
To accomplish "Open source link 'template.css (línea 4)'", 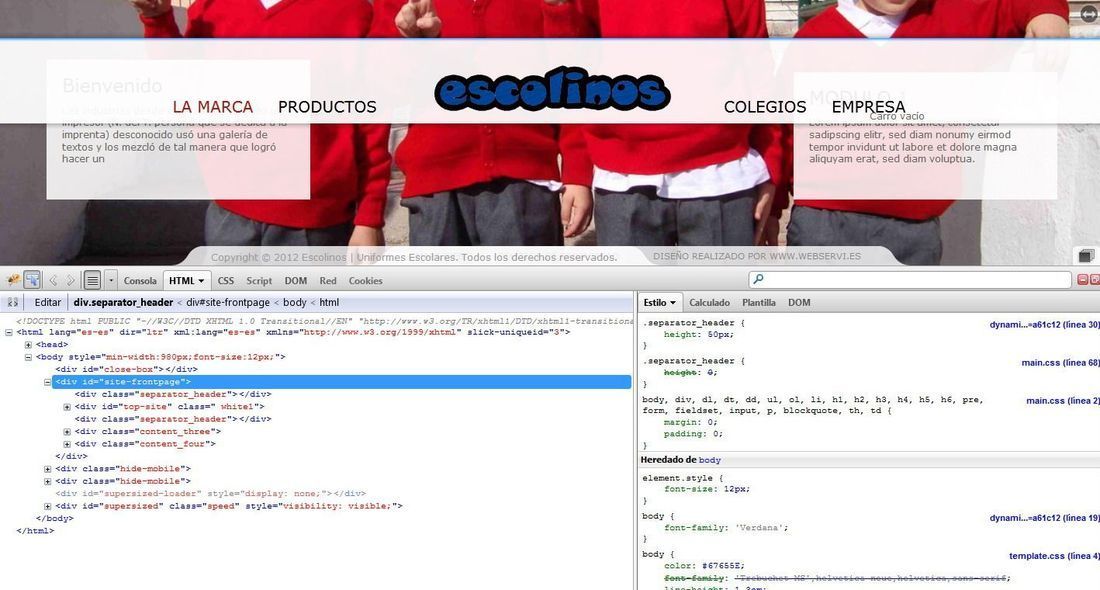I will tap(1054, 556).
